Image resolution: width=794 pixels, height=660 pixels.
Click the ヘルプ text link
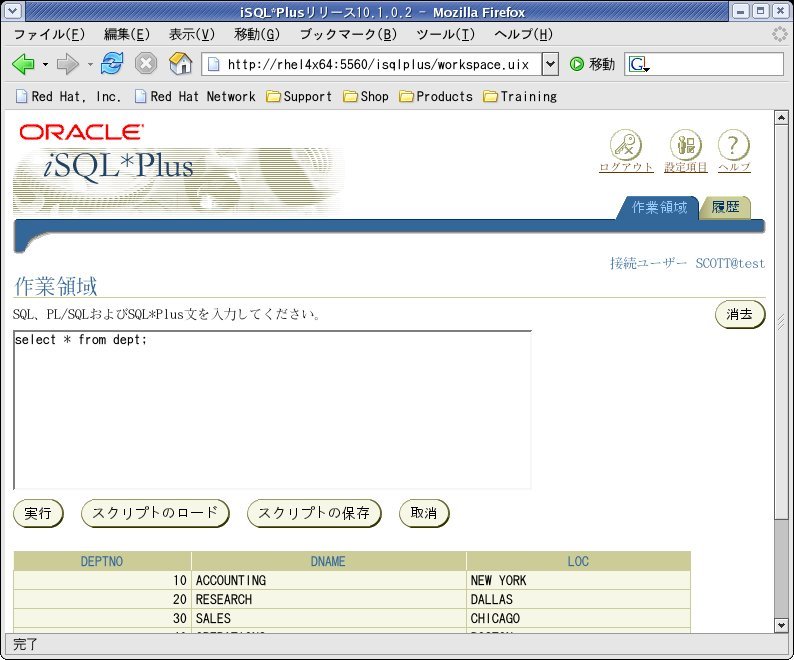734,167
